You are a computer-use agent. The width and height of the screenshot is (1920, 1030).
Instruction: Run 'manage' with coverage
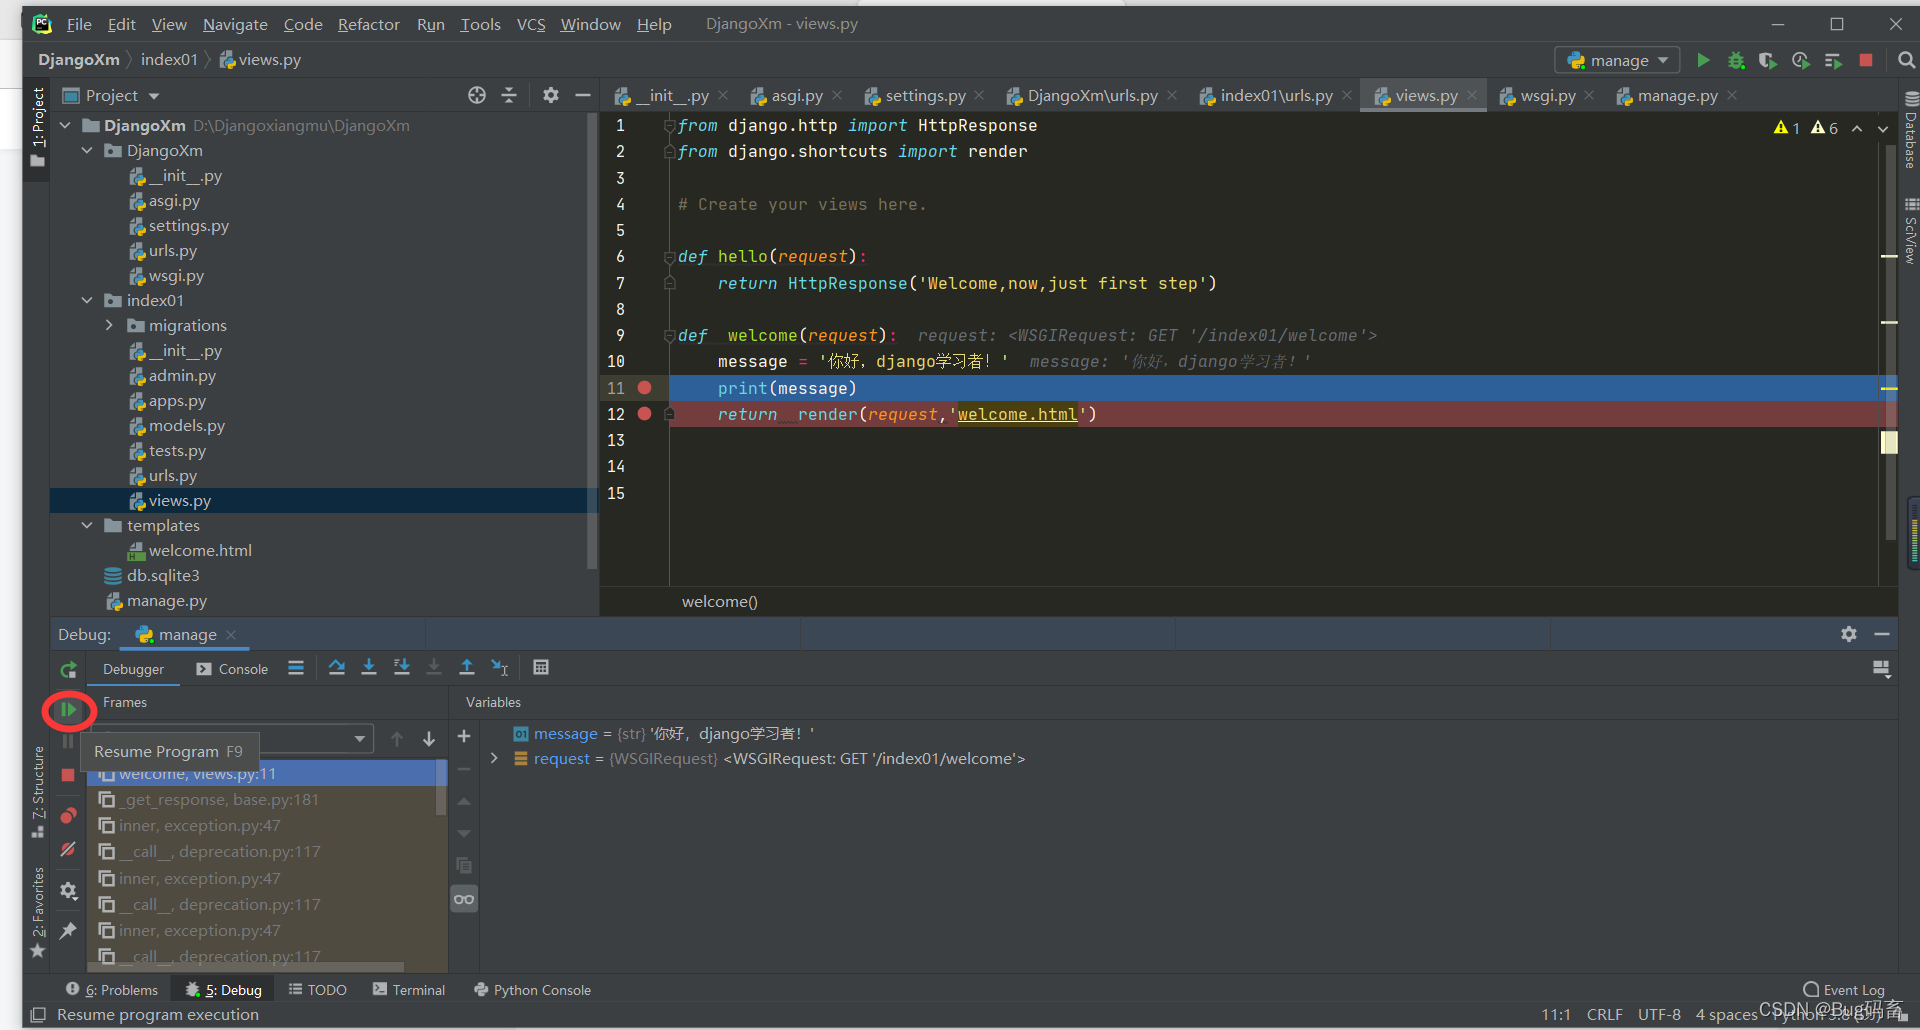(x=1768, y=60)
